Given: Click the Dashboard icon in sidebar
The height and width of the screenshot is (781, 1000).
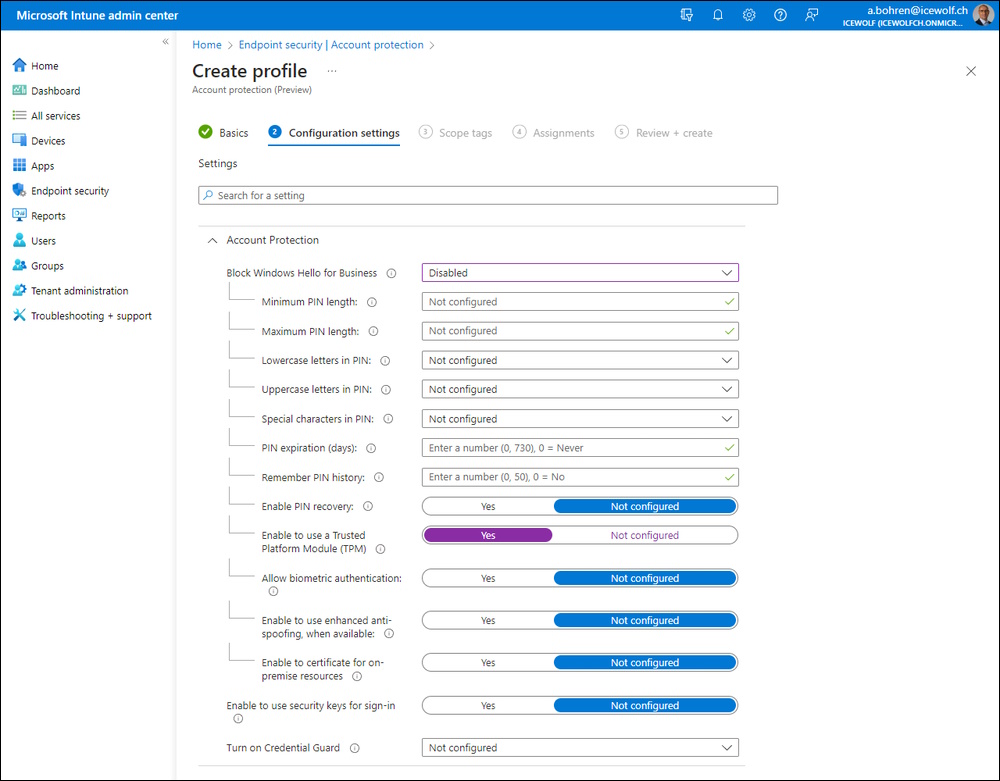Looking at the screenshot, I should pos(20,91).
